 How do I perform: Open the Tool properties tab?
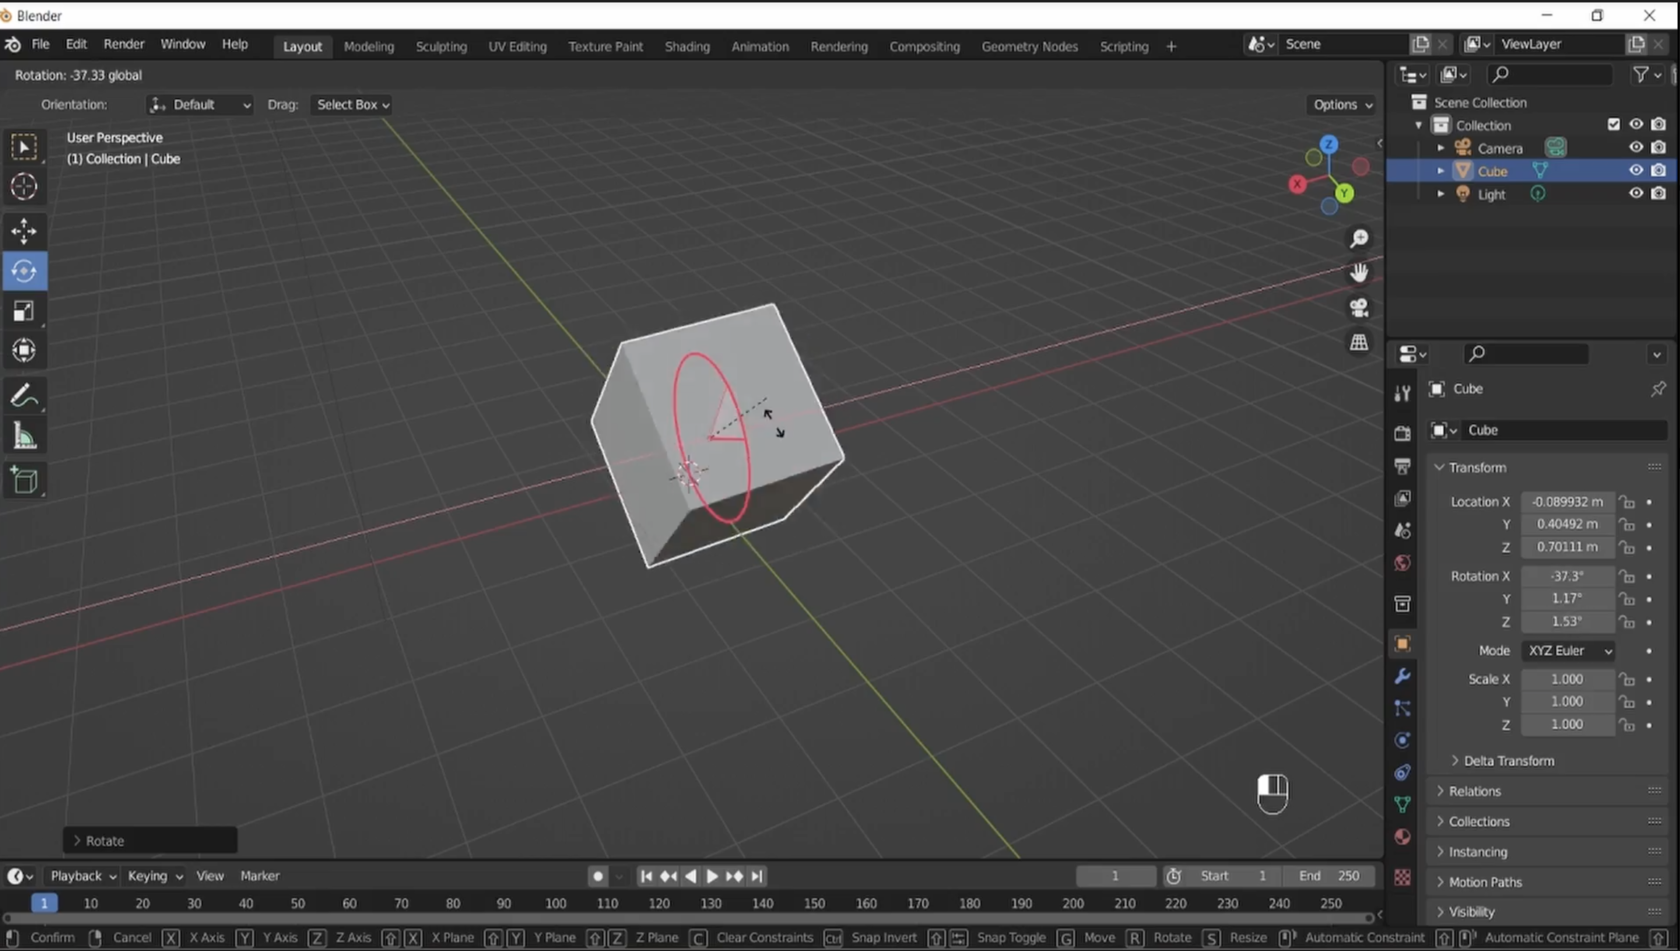pos(1402,393)
